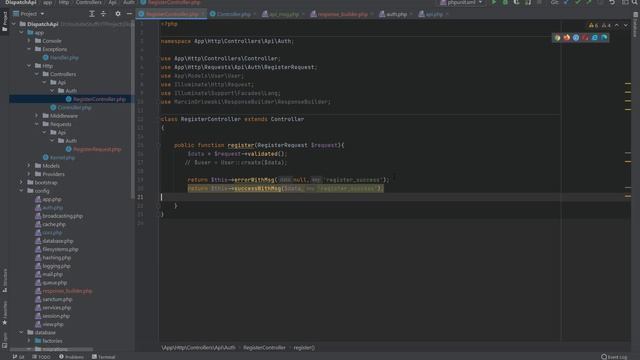
Task: Switch to auth.php editor tab
Action: pyautogui.click(x=396, y=14)
